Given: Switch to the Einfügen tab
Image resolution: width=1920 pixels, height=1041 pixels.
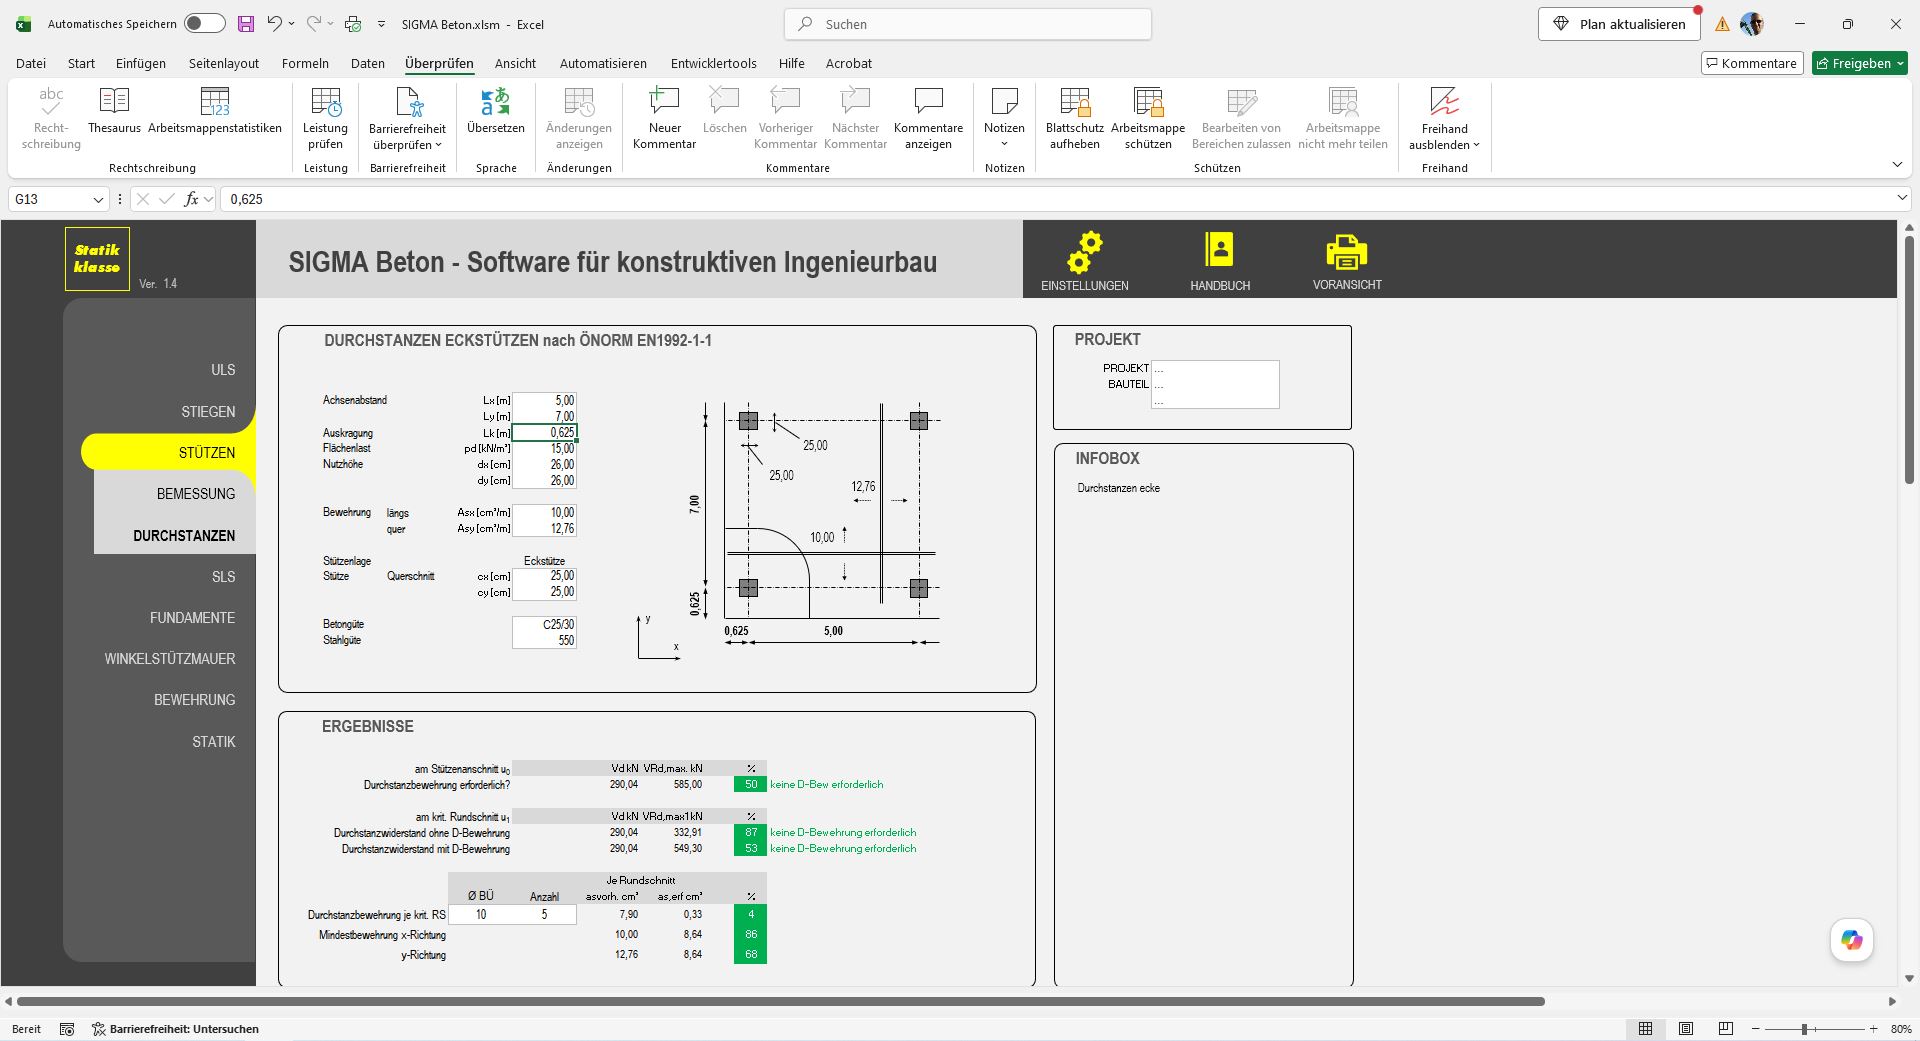Looking at the screenshot, I should click(x=141, y=63).
